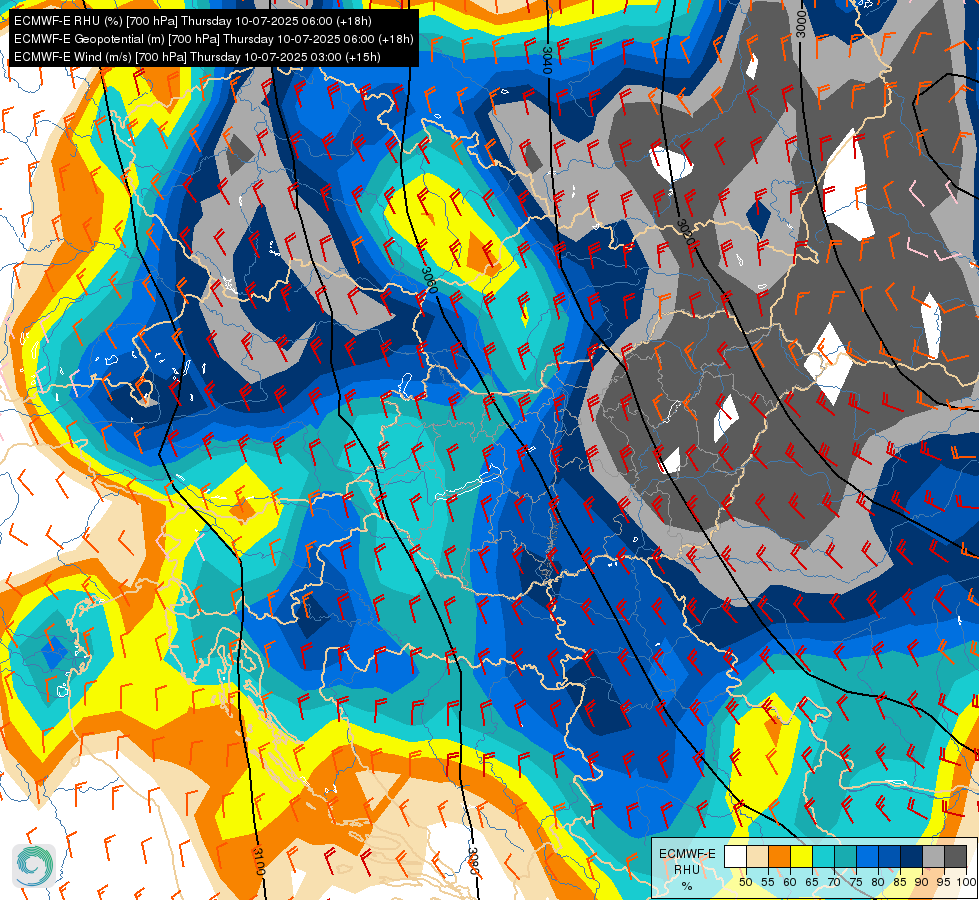Click the legend tick value 55

point(768,883)
